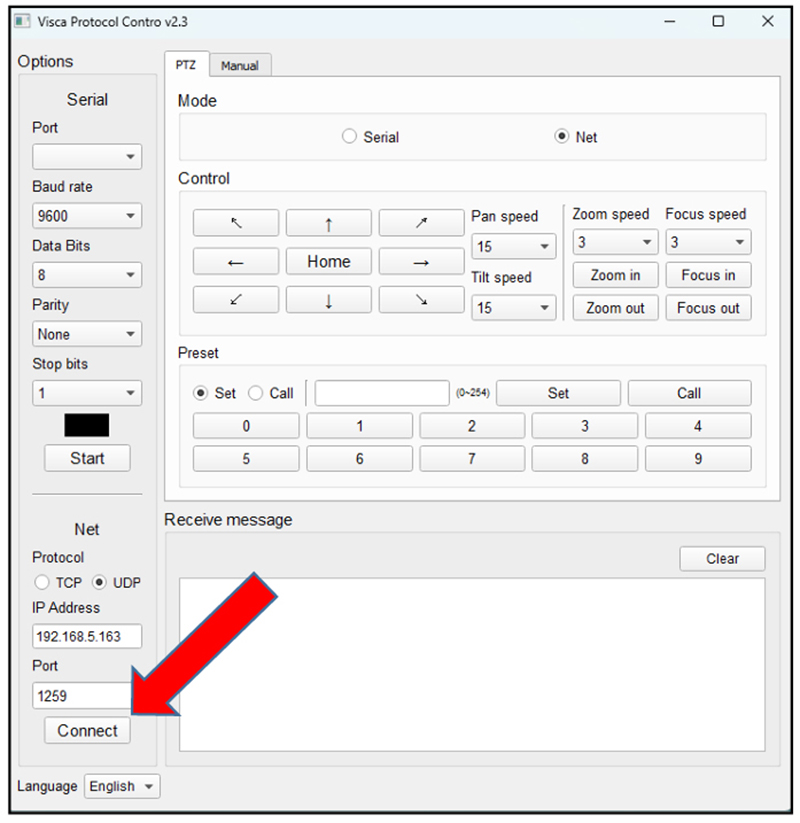Click preset number 7 button
800x823 pixels.
pyautogui.click(x=472, y=459)
